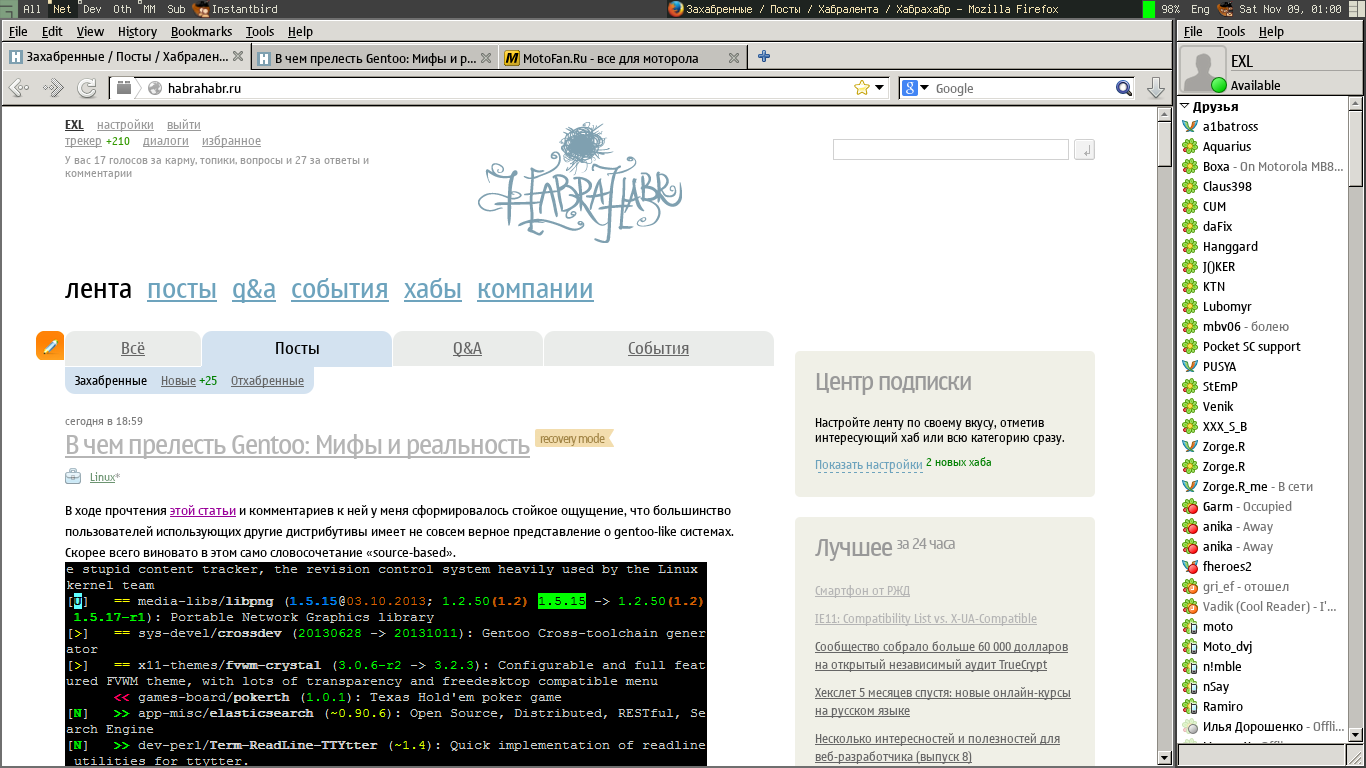
Task: Click the habrahabr.ru URL field
Action: click(500, 88)
